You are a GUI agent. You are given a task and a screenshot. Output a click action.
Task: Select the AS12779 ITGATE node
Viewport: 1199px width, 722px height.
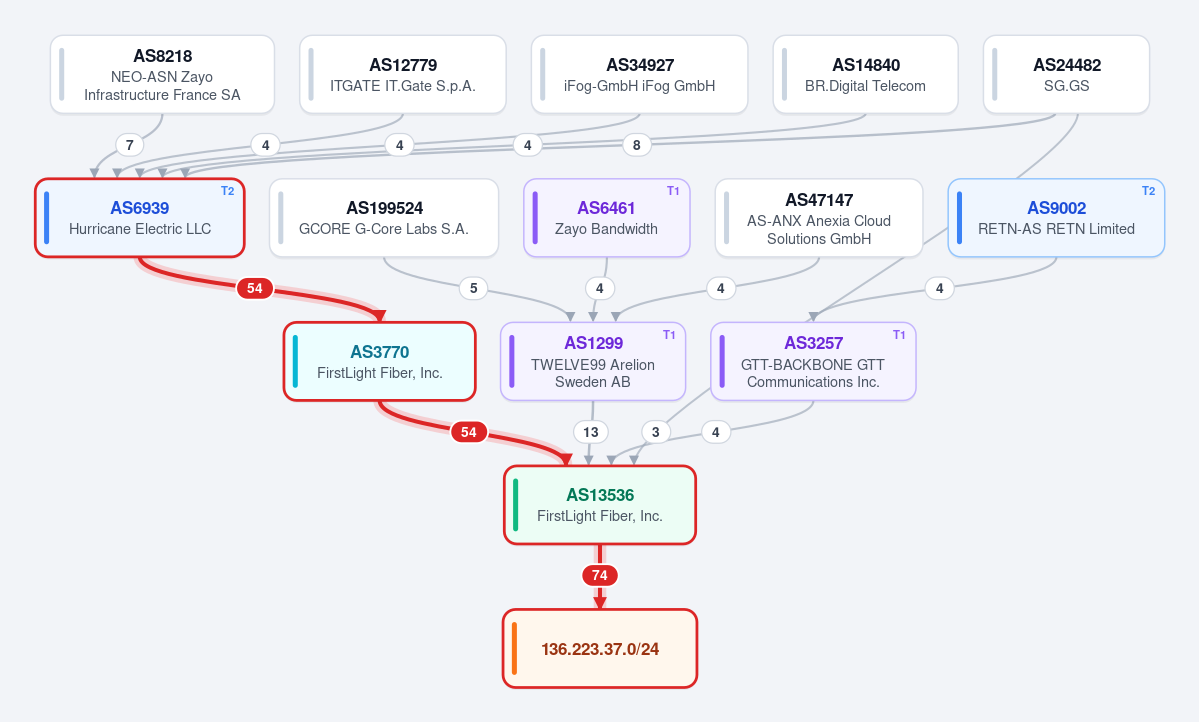point(403,74)
